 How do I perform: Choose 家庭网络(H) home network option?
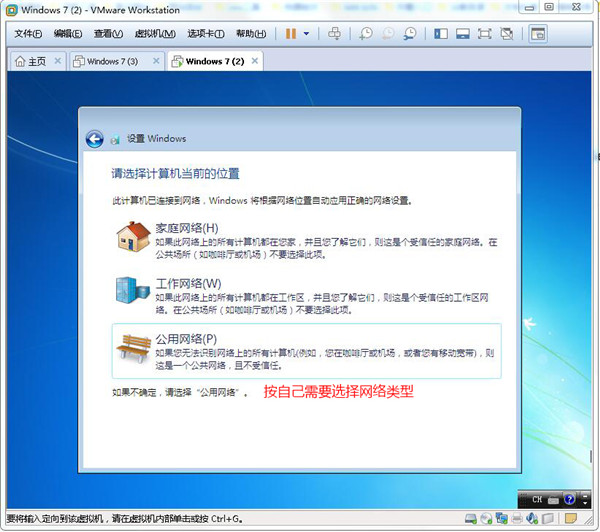(307, 240)
